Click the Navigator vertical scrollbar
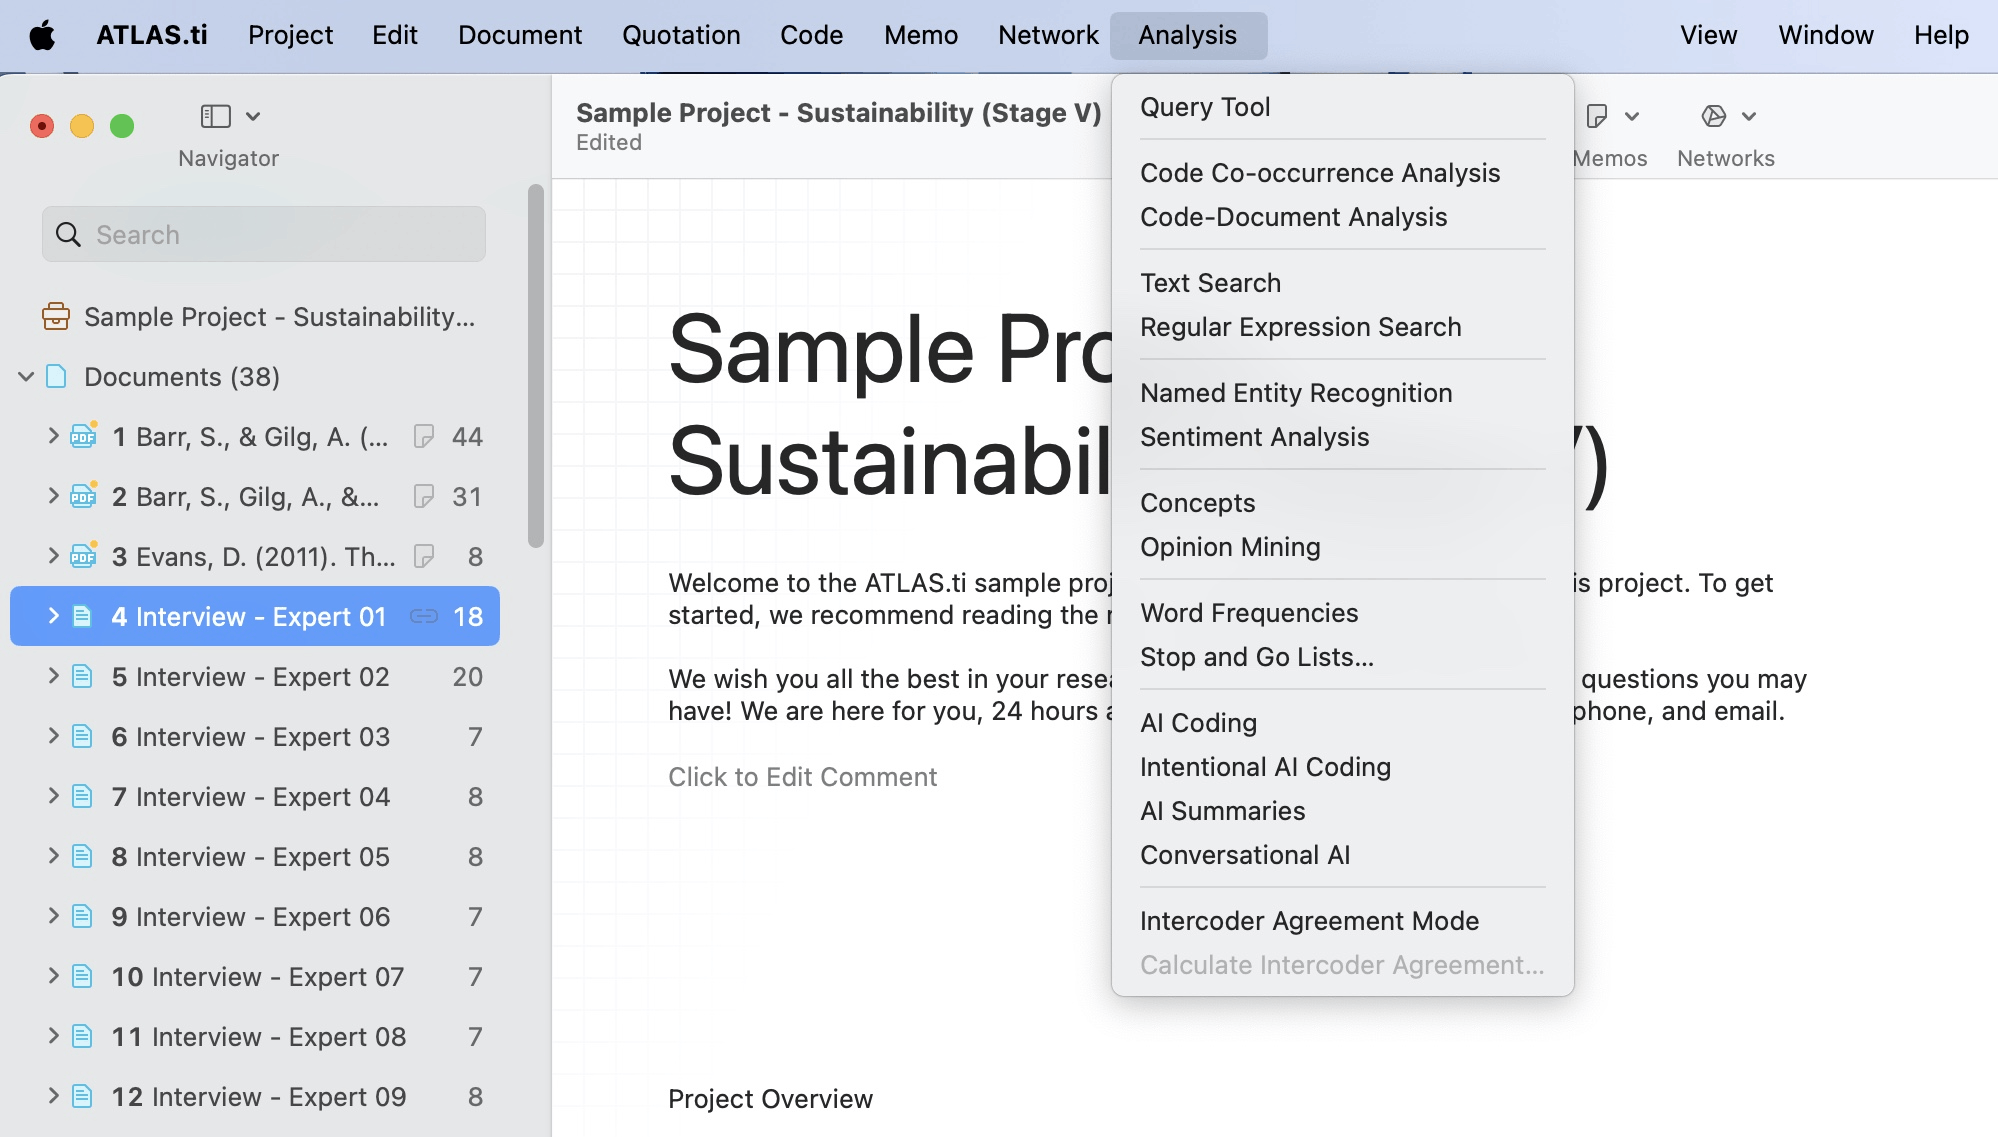1998x1137 pixels. [536, 366]
